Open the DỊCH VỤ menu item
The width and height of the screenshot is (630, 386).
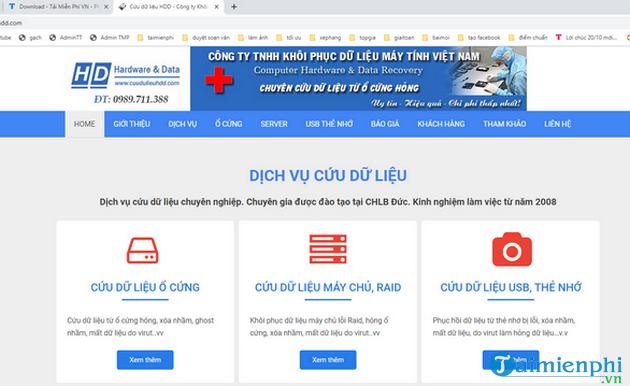183,124
